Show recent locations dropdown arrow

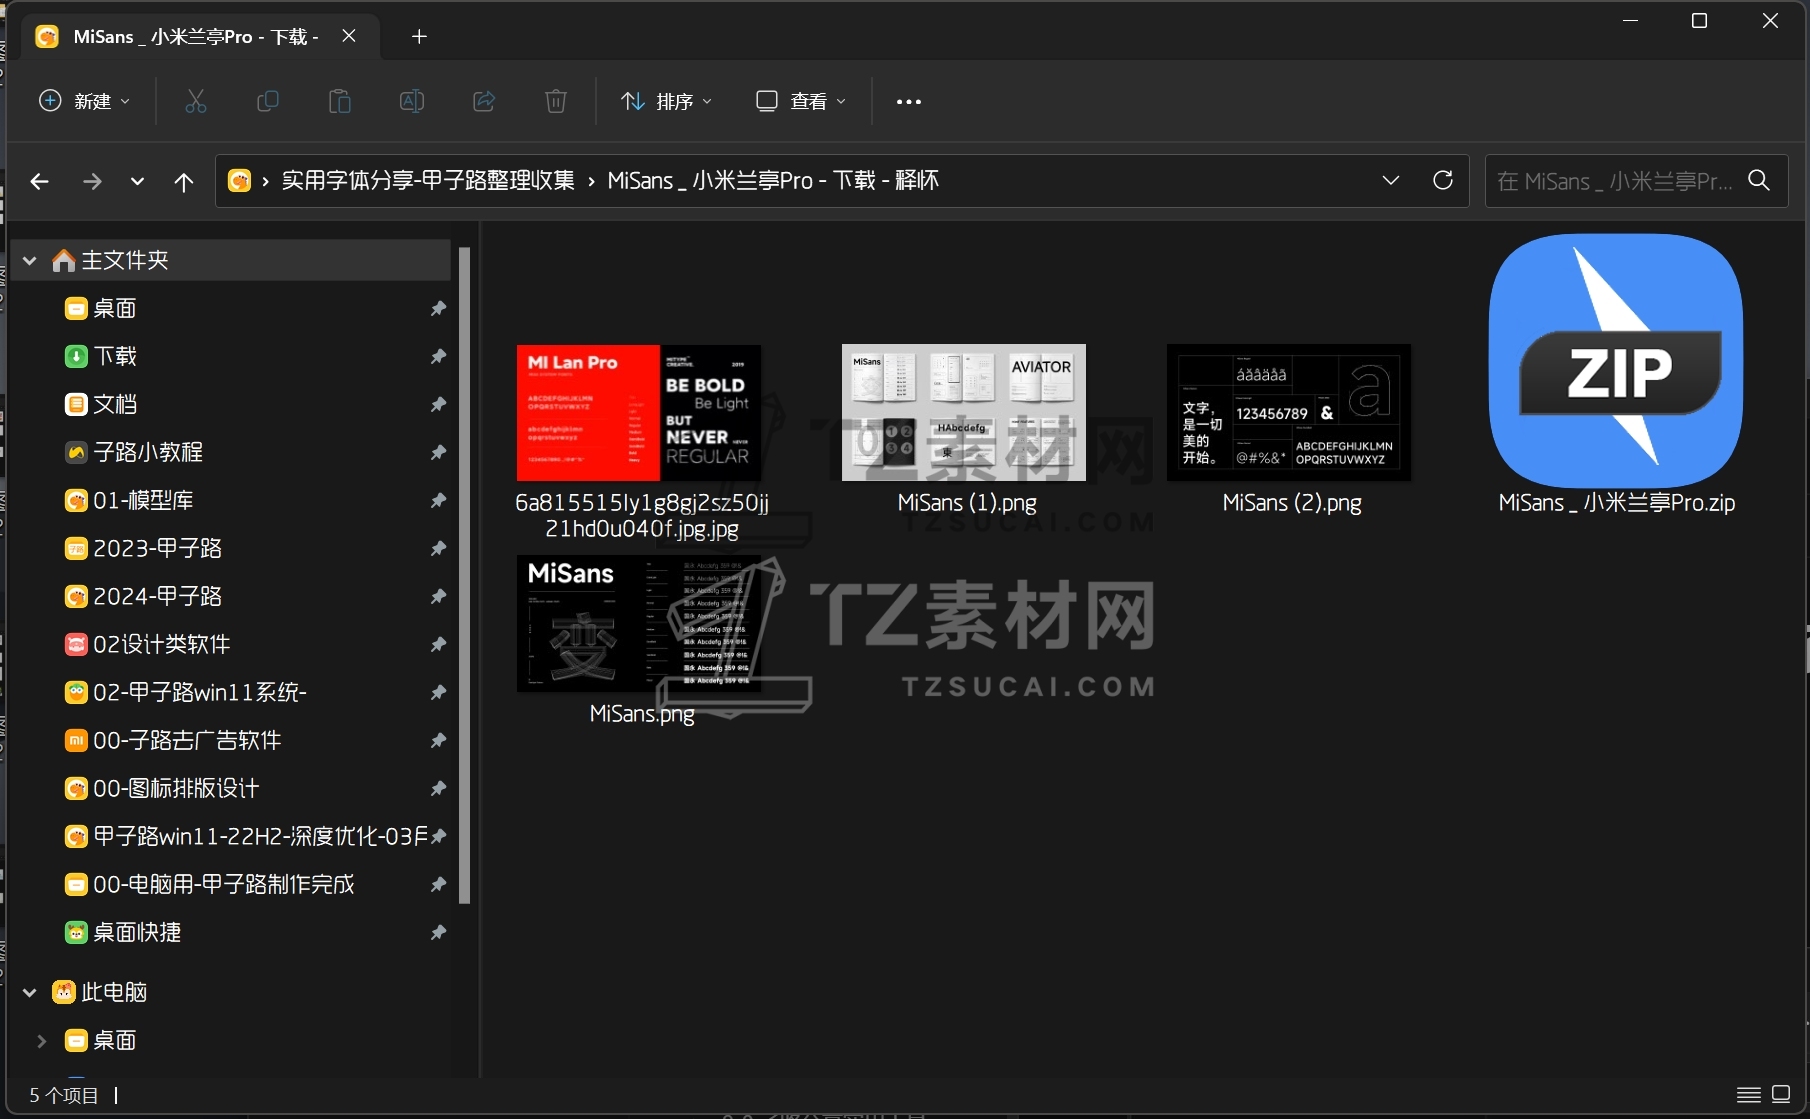tap(137, 181)
